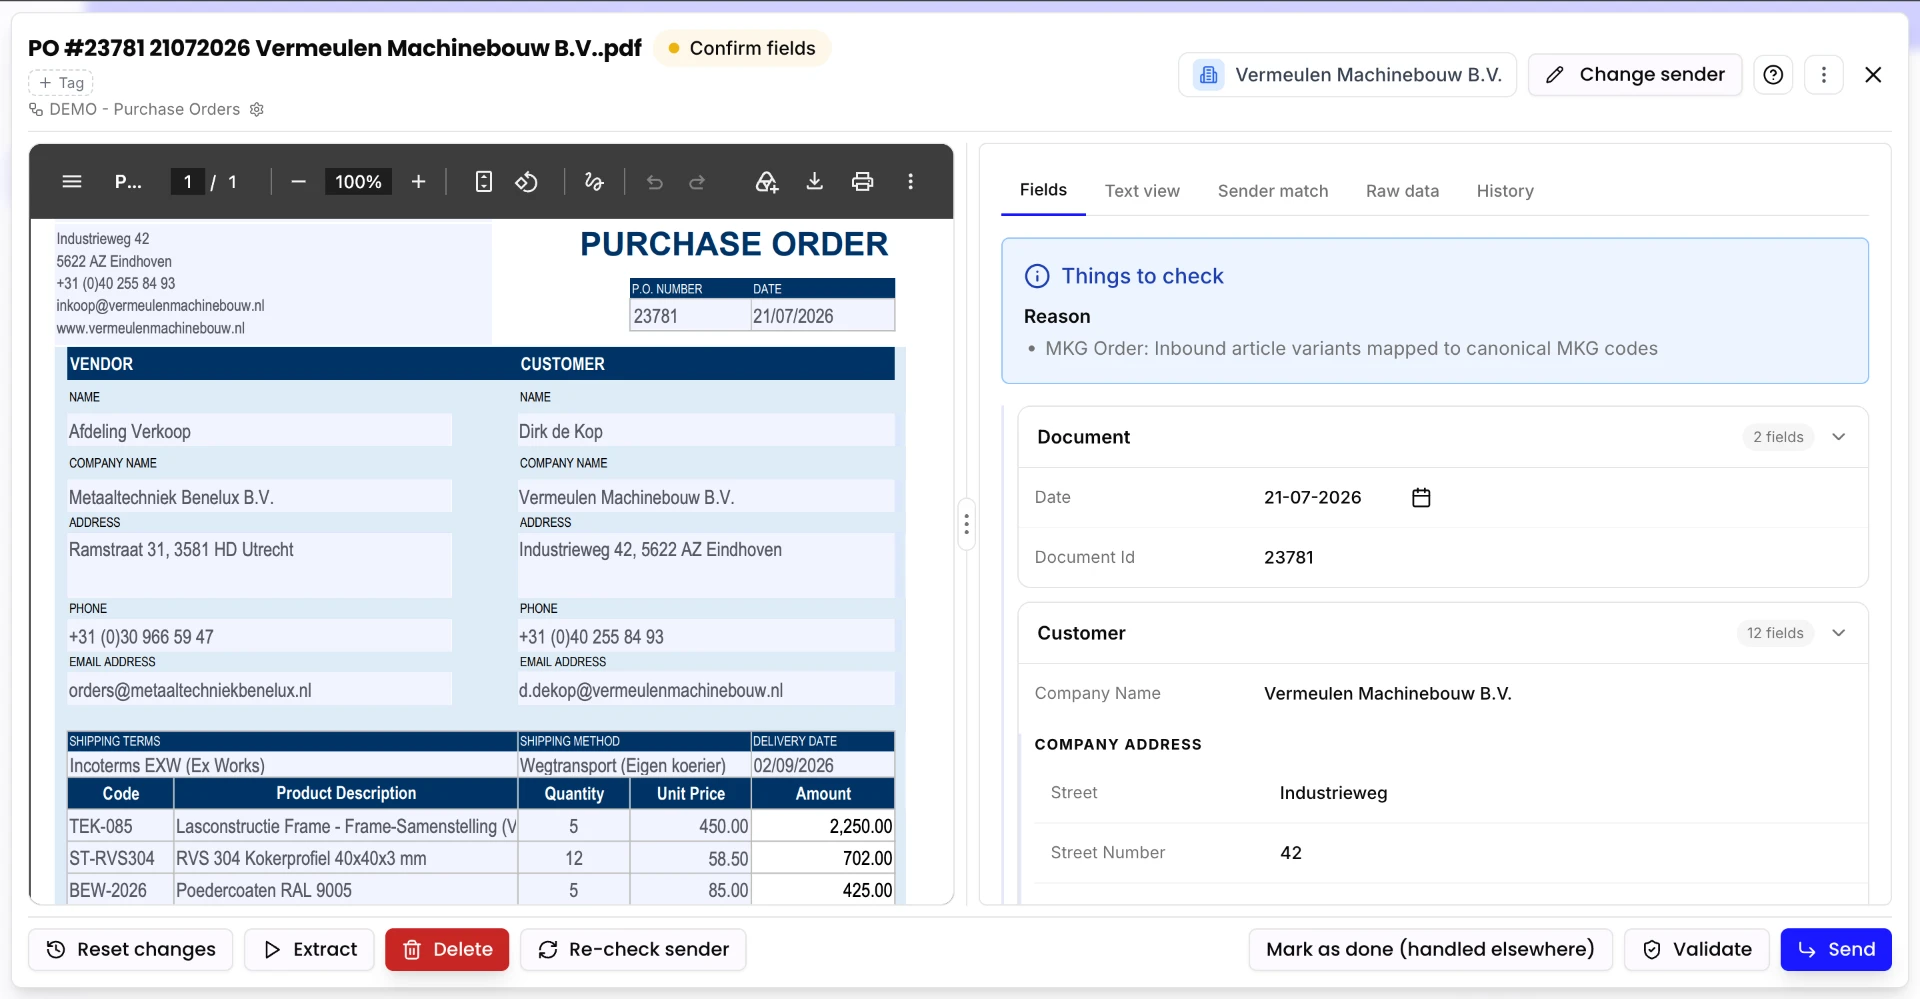
Task: Click the Validate button
Action: tap(1696, 949)
